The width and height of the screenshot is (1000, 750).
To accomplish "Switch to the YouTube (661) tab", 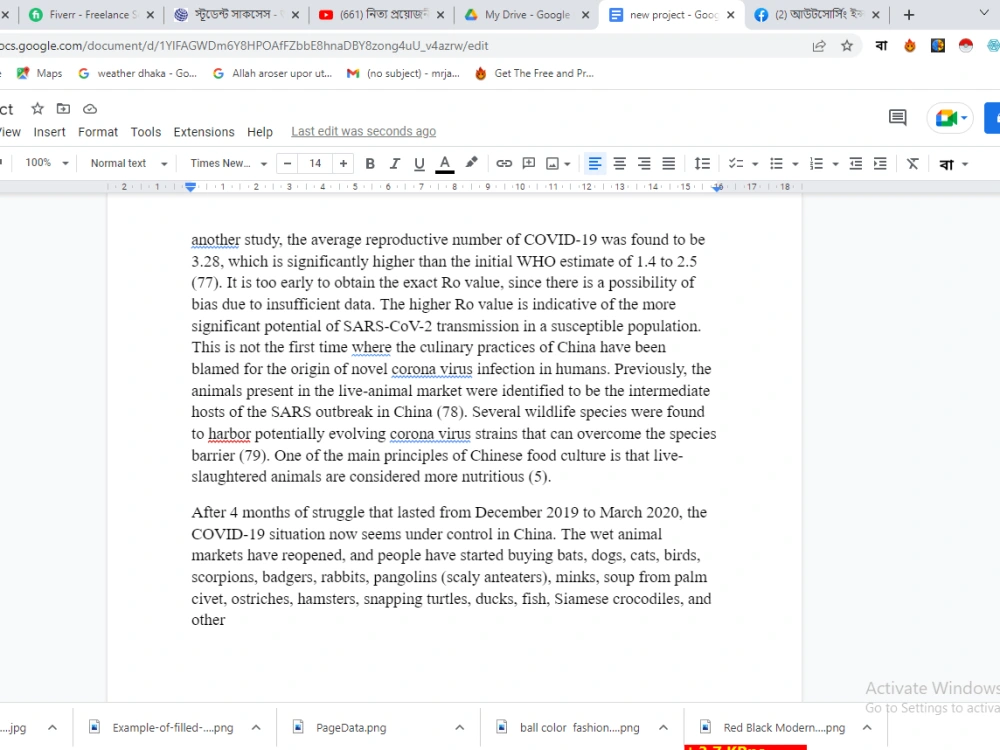I will (x=381, y=15).
